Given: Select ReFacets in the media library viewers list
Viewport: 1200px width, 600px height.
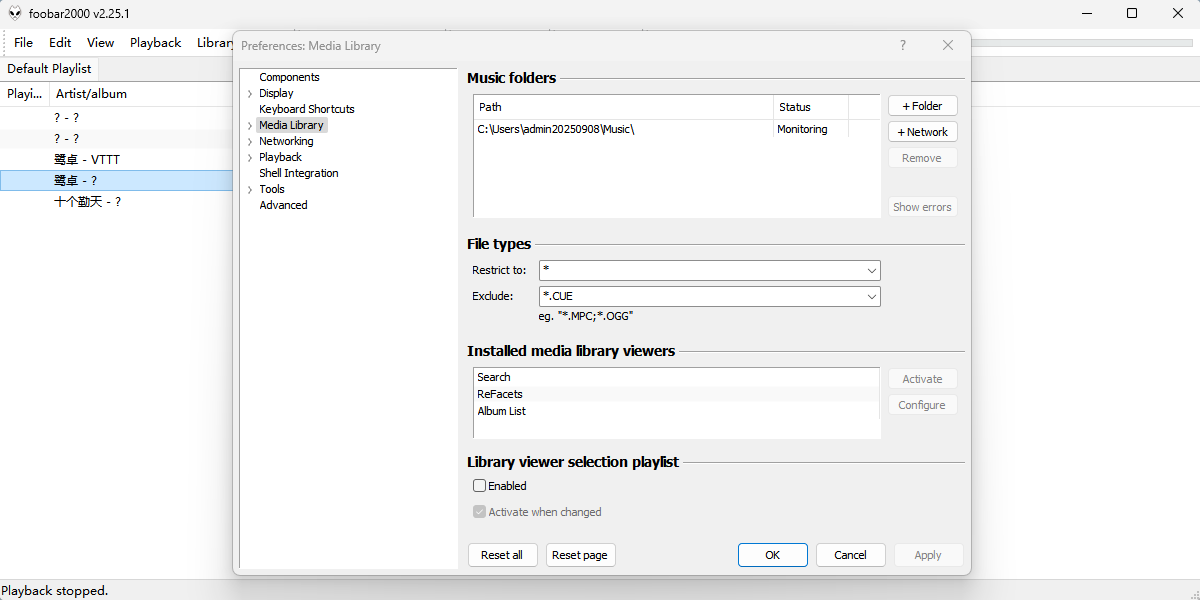Looking at the screenshot, I should (x=499, y=393).
